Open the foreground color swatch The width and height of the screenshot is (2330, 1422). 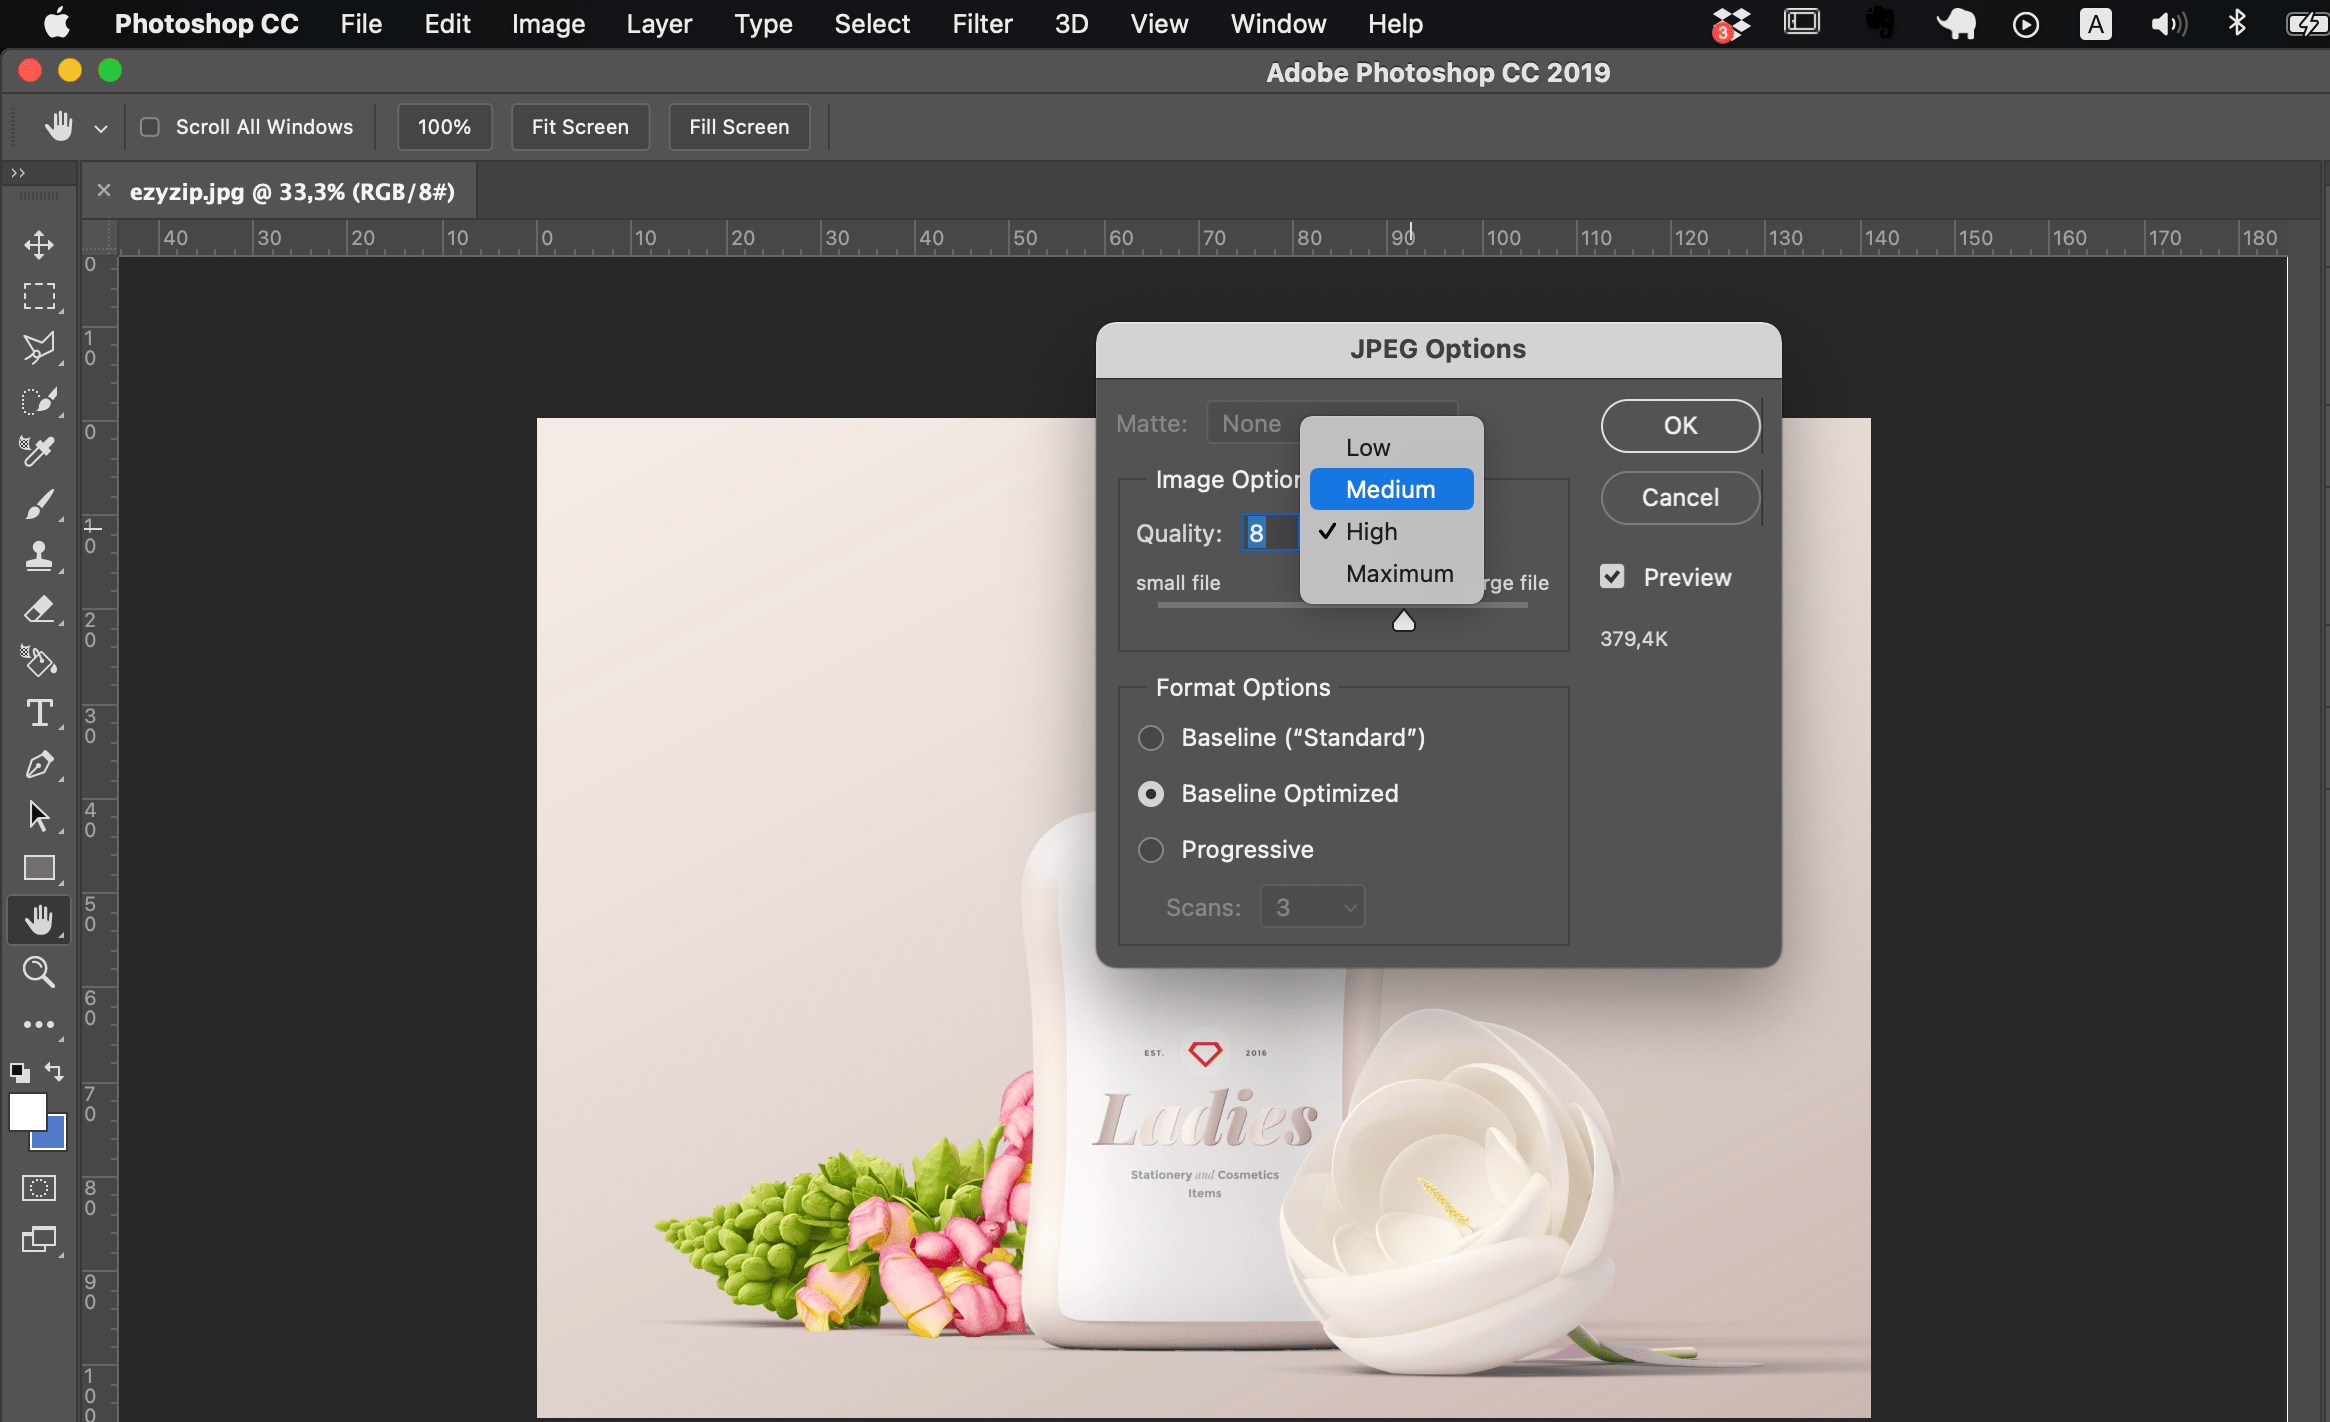point(27,1111)
